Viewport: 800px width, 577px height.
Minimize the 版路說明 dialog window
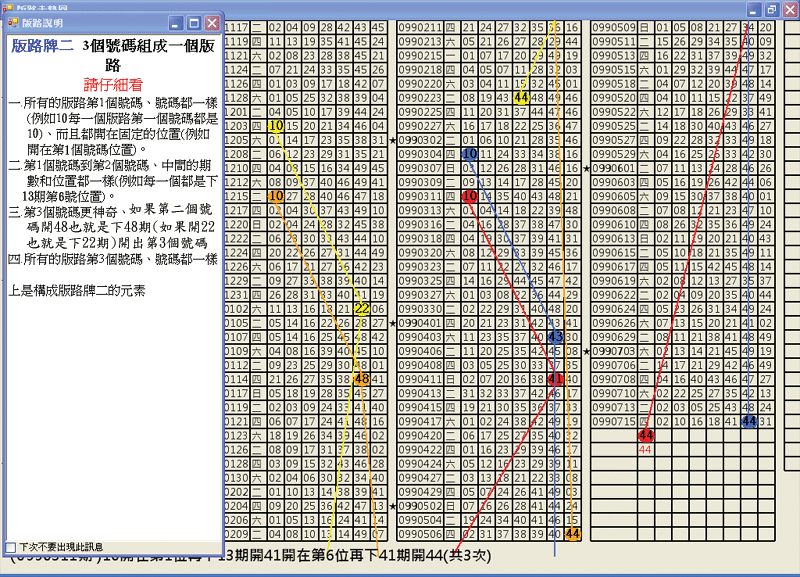[176, 23]
